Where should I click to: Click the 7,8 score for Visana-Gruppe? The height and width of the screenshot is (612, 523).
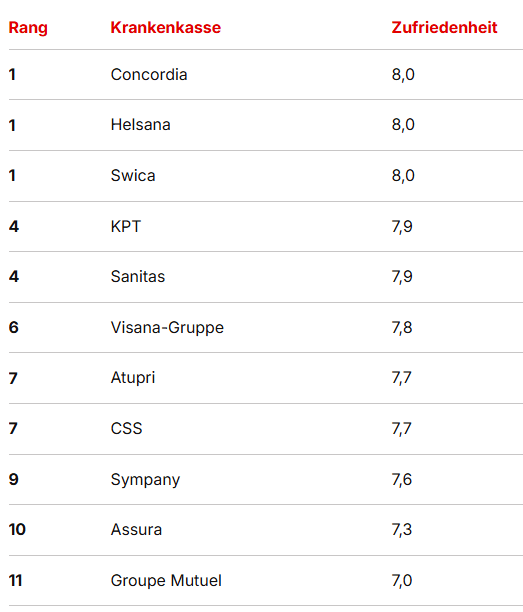[402, 328]
